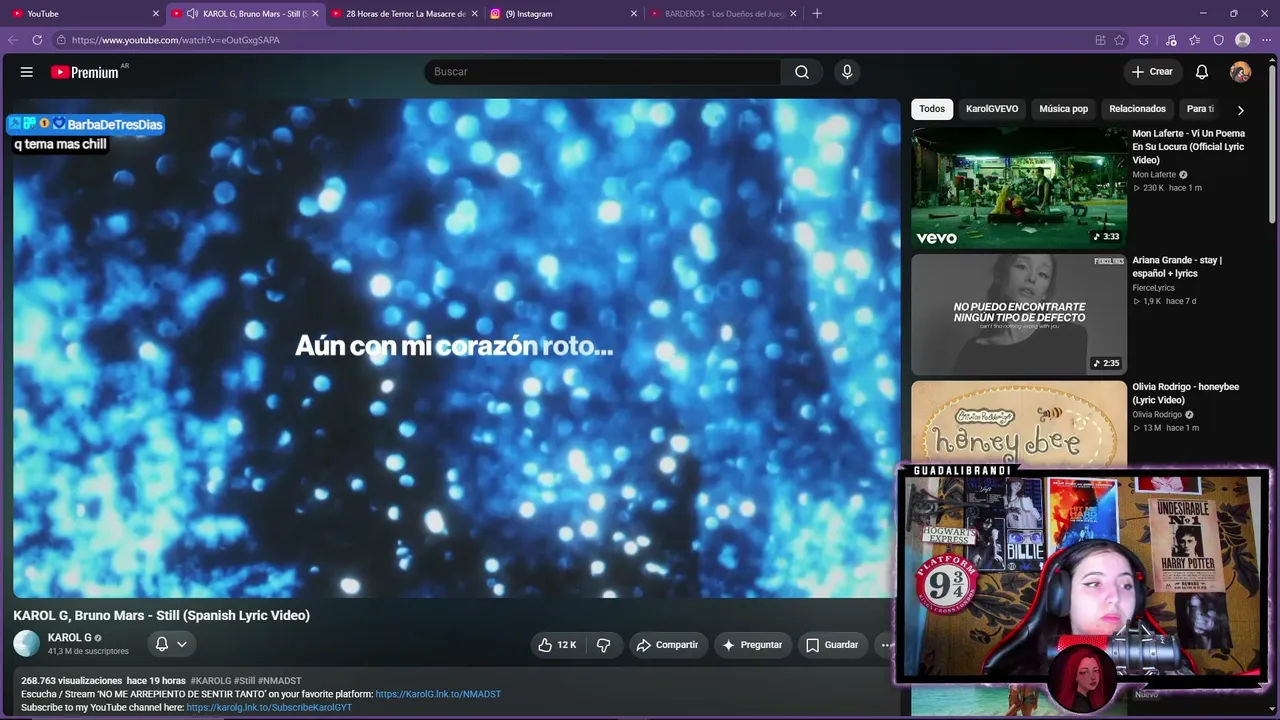Expand KAROL G subscription notification dropdown
The image size is (1280, 720).
click(x=171, y=644)
